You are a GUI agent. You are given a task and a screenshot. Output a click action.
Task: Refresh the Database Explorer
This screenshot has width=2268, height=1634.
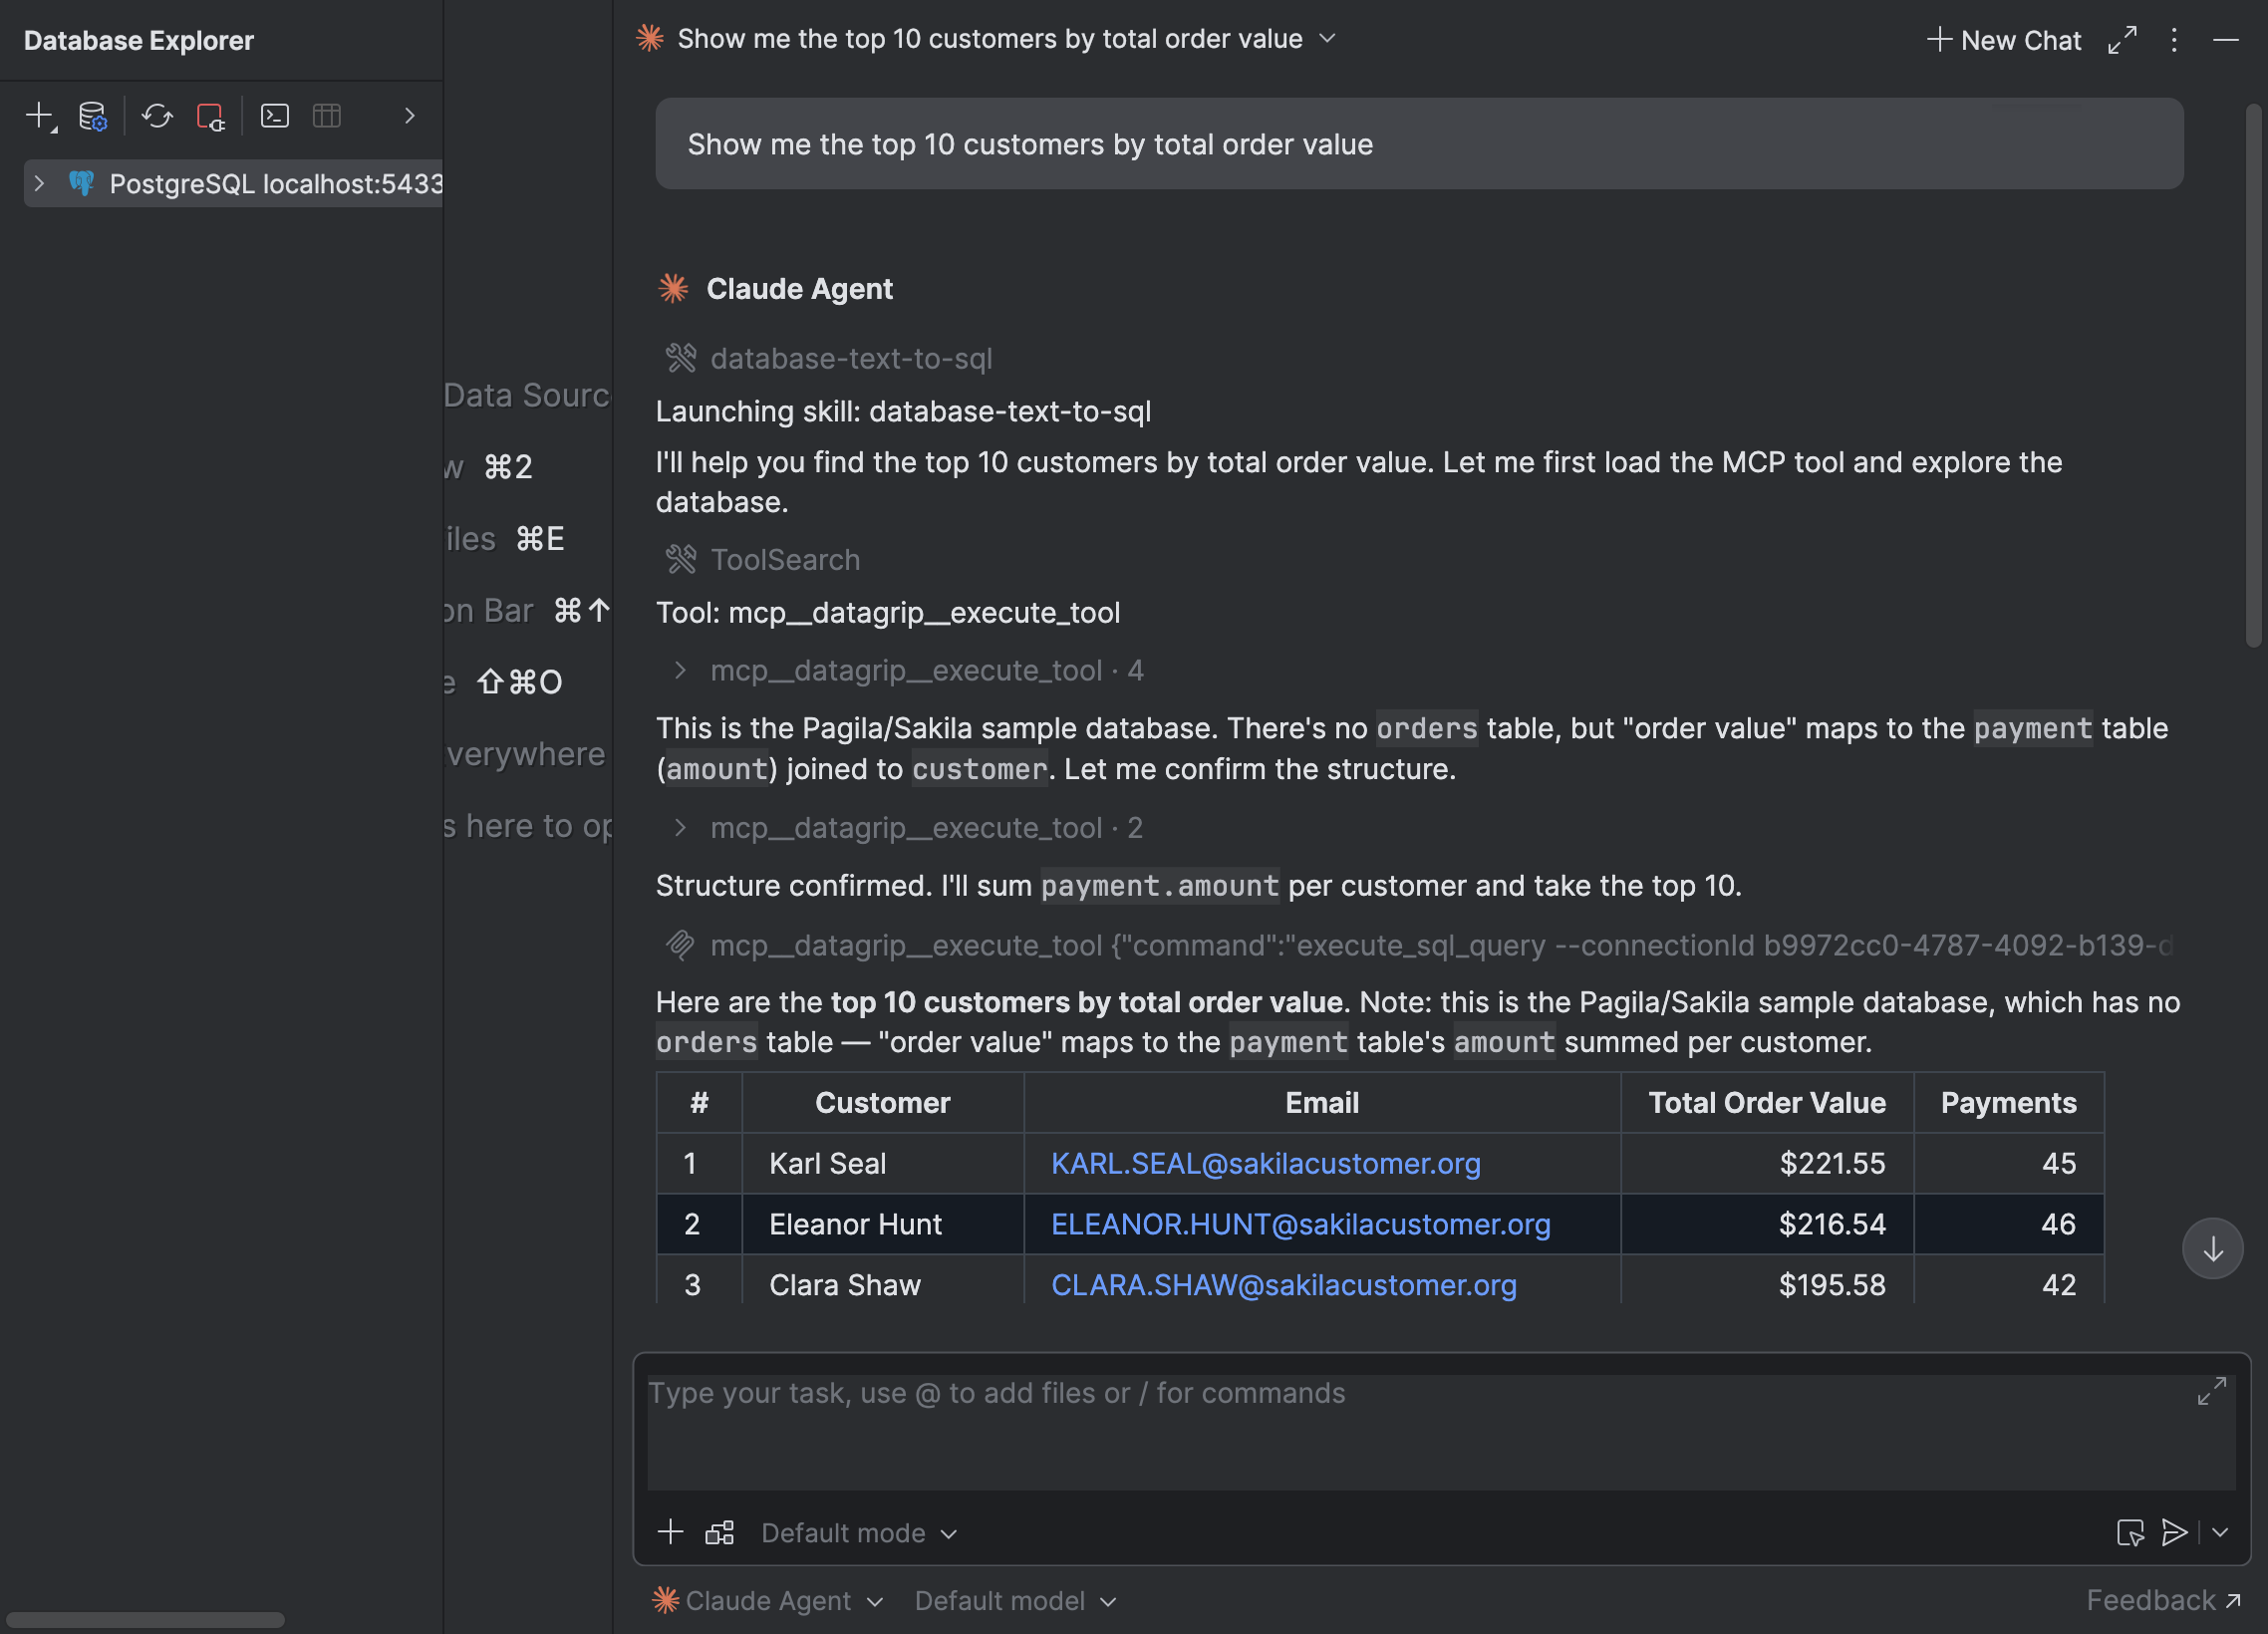click(x=157, y=116)
